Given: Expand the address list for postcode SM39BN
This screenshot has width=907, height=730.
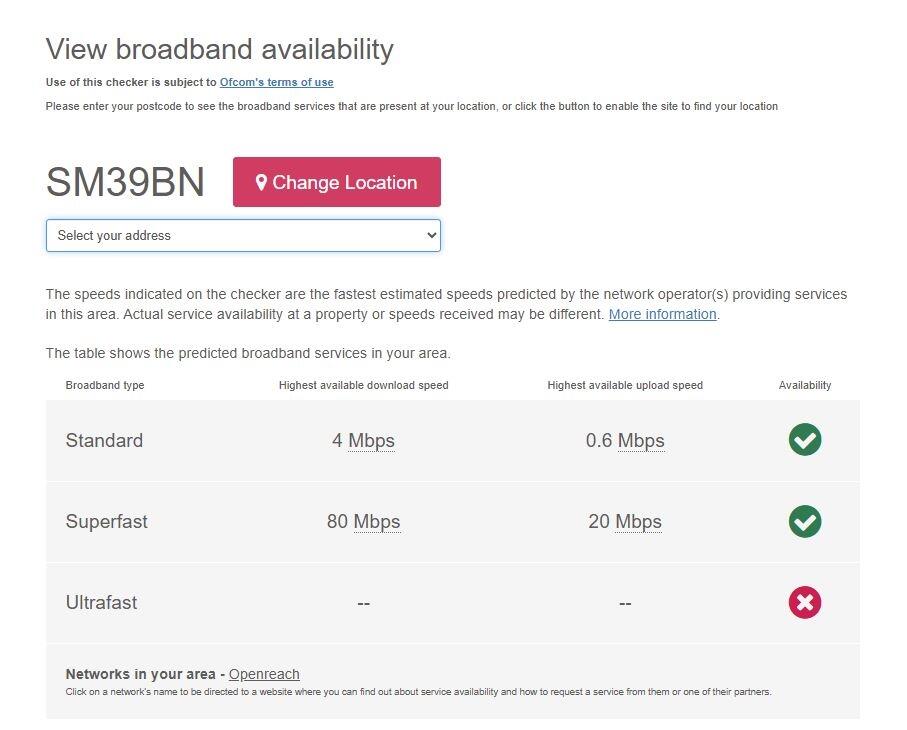Looking at the screenshot, I should click(243, 235).
